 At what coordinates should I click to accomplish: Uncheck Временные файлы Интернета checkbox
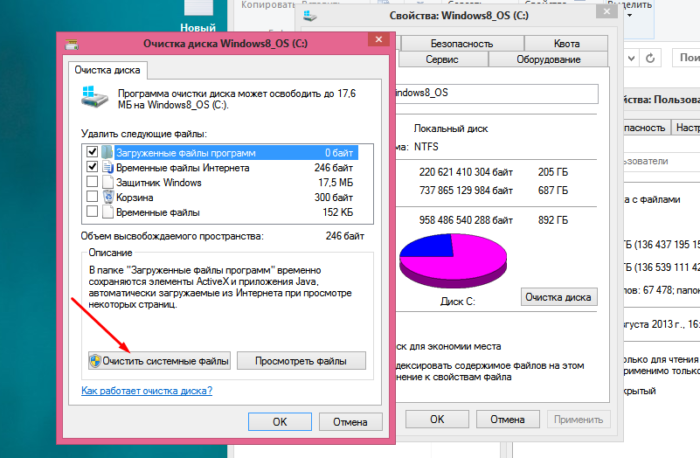92,167
